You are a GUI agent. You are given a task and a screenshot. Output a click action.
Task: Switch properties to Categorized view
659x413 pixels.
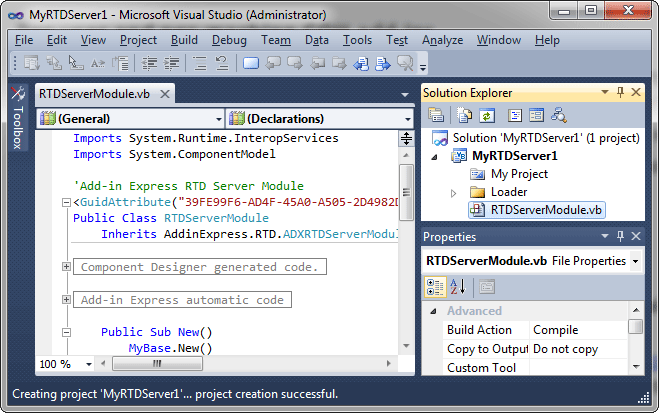[435, 287]
